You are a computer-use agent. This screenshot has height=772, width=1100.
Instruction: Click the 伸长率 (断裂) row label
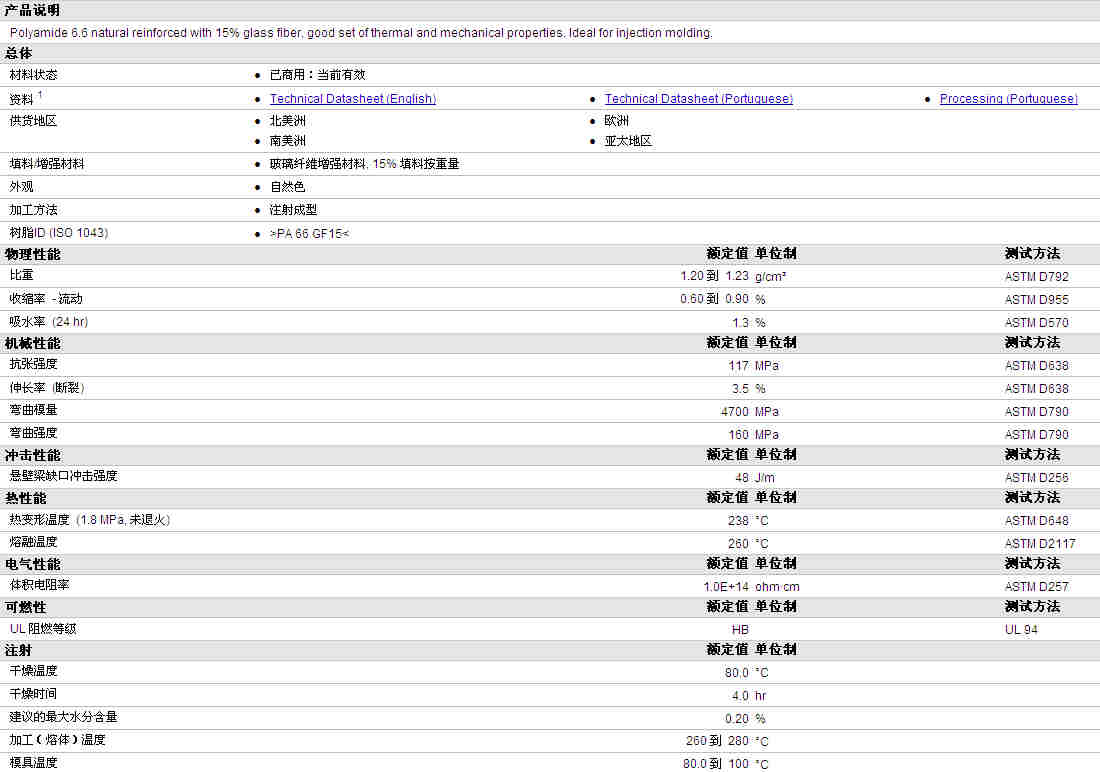(x=47, y=388)
